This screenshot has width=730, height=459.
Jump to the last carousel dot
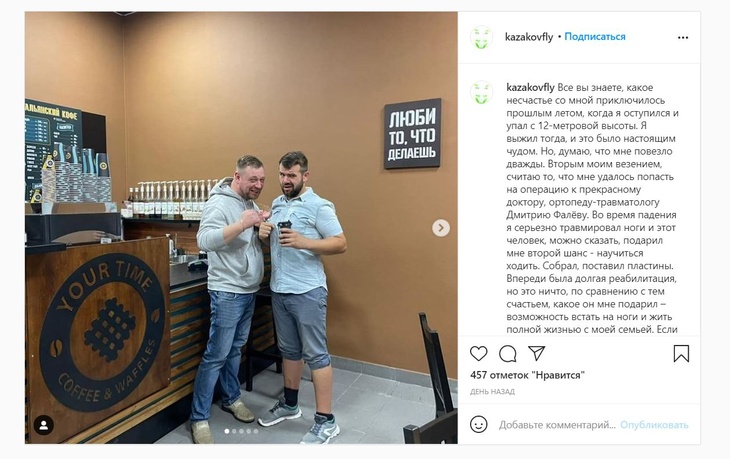pos(256,432)
